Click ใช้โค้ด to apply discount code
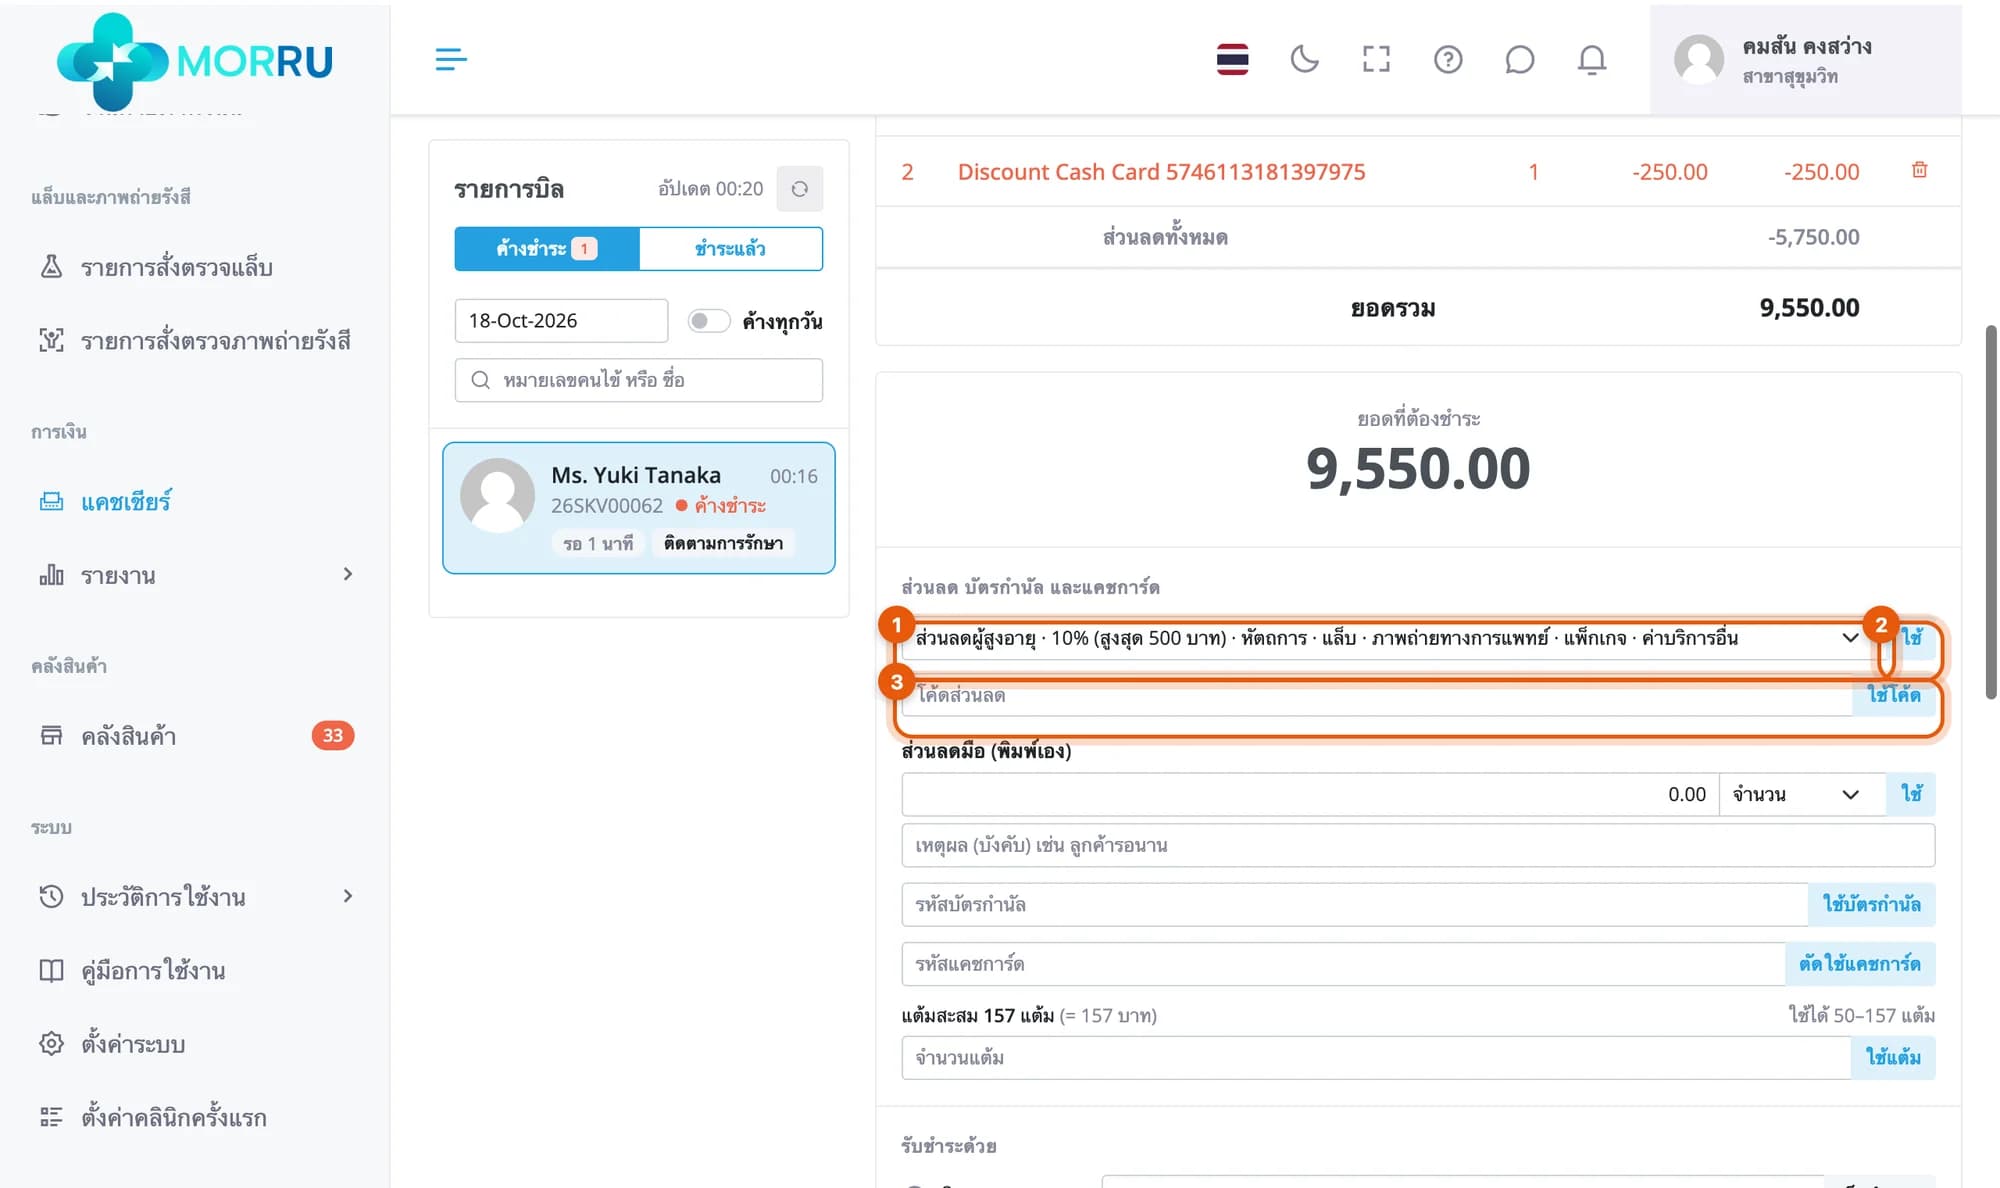 click(1893, 695)
